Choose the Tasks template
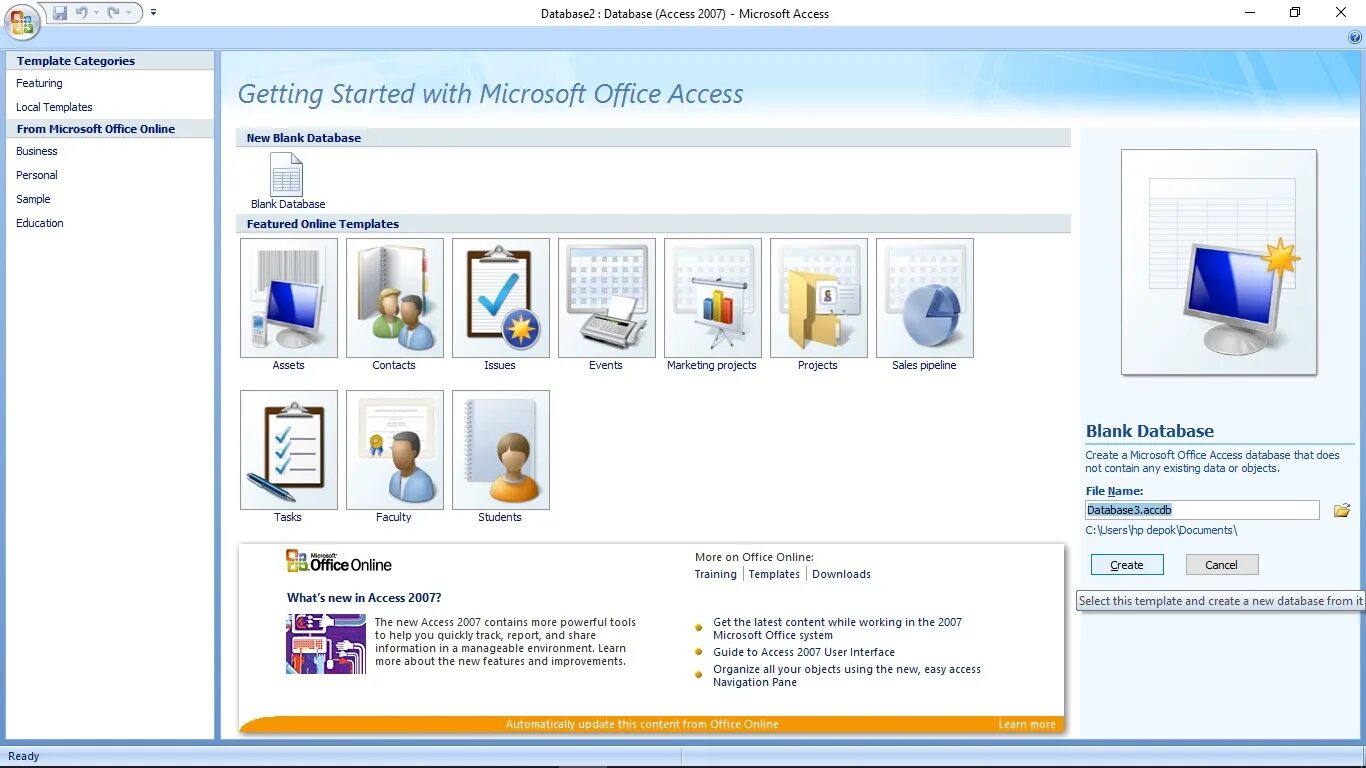Viewport: 1366px width, 768px height. pyautogui.click(x=289, y=456)
